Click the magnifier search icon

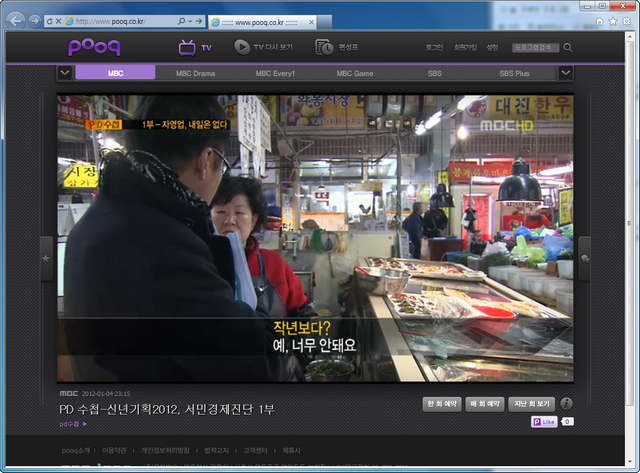(x=568, y=48)
